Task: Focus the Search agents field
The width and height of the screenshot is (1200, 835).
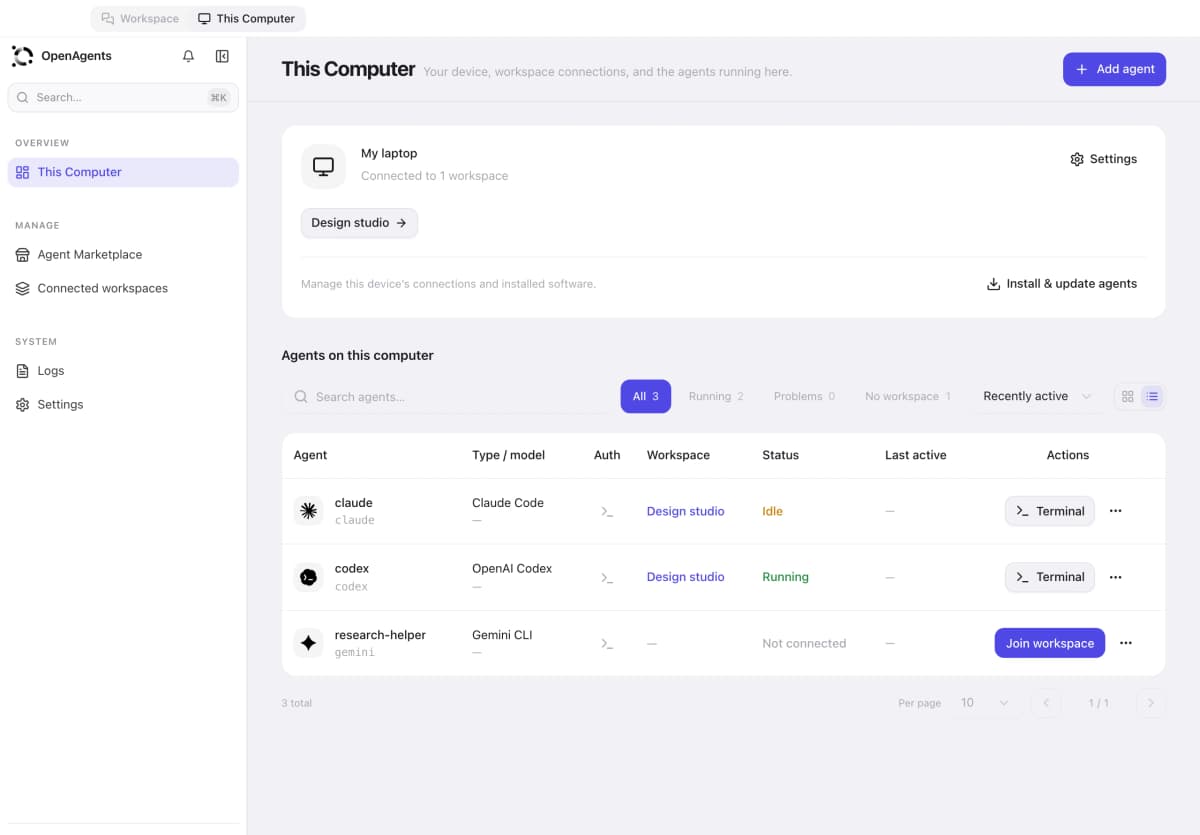Action: pos(448,397)
